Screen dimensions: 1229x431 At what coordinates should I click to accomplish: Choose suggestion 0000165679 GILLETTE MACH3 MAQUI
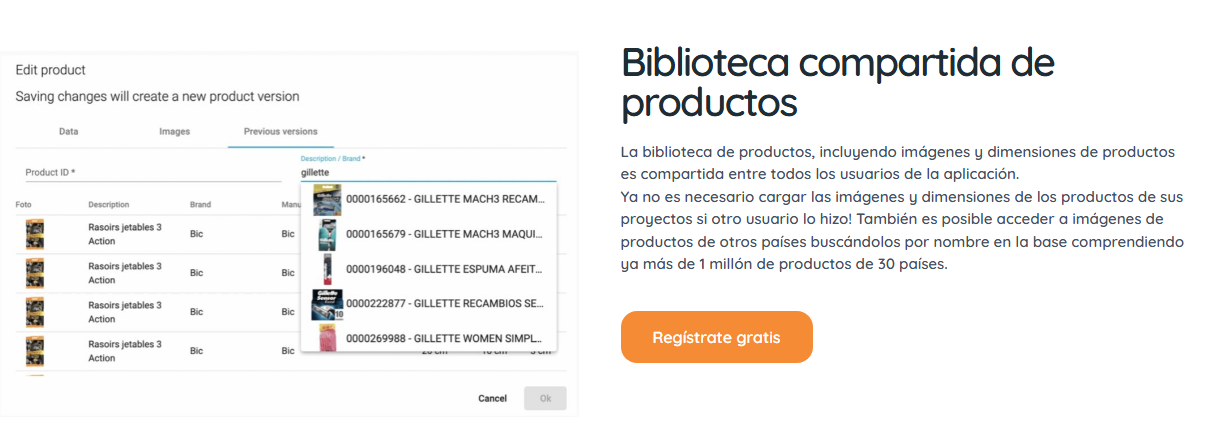tap(429, 234)
